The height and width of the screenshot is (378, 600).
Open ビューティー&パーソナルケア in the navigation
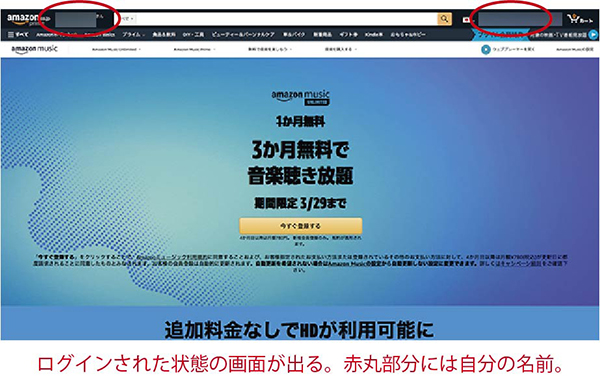tap(243, 34)
